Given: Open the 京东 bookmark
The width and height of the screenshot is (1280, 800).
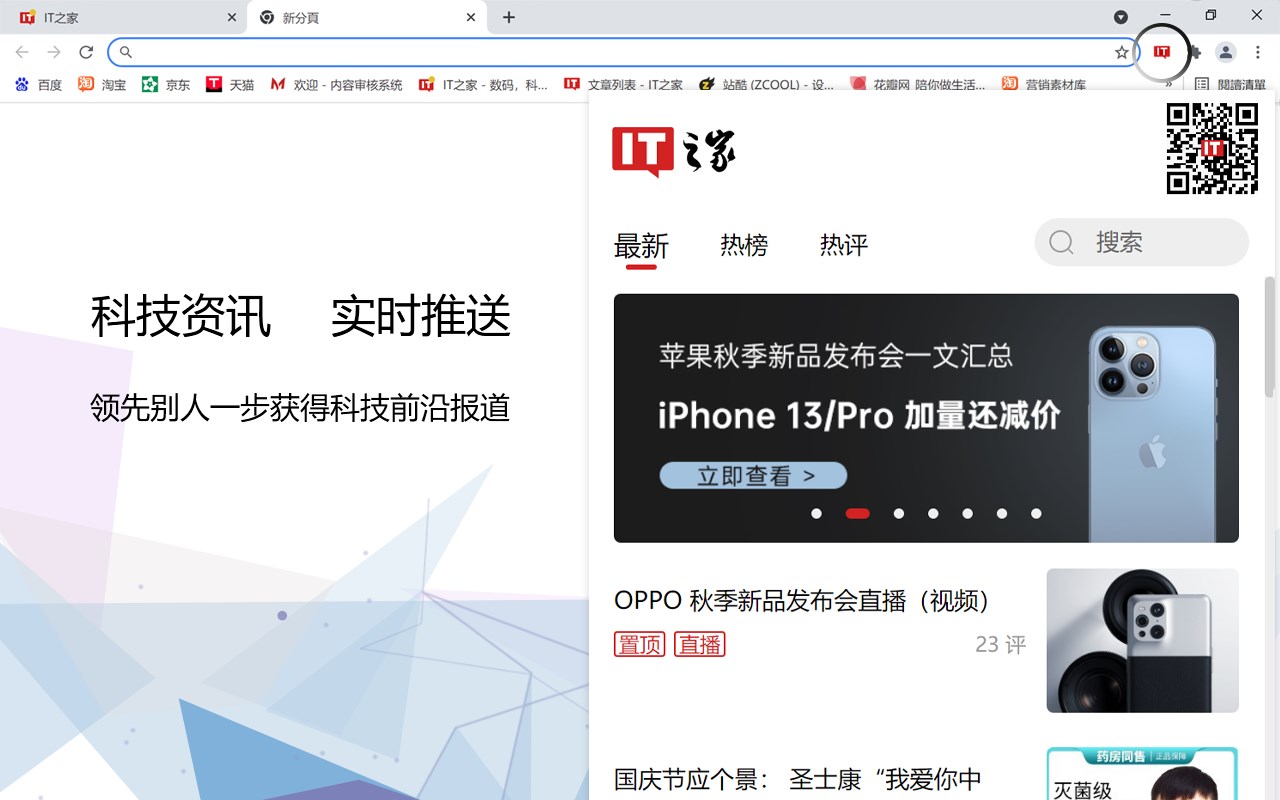Looking at the screenshot, I should (166, 85).
